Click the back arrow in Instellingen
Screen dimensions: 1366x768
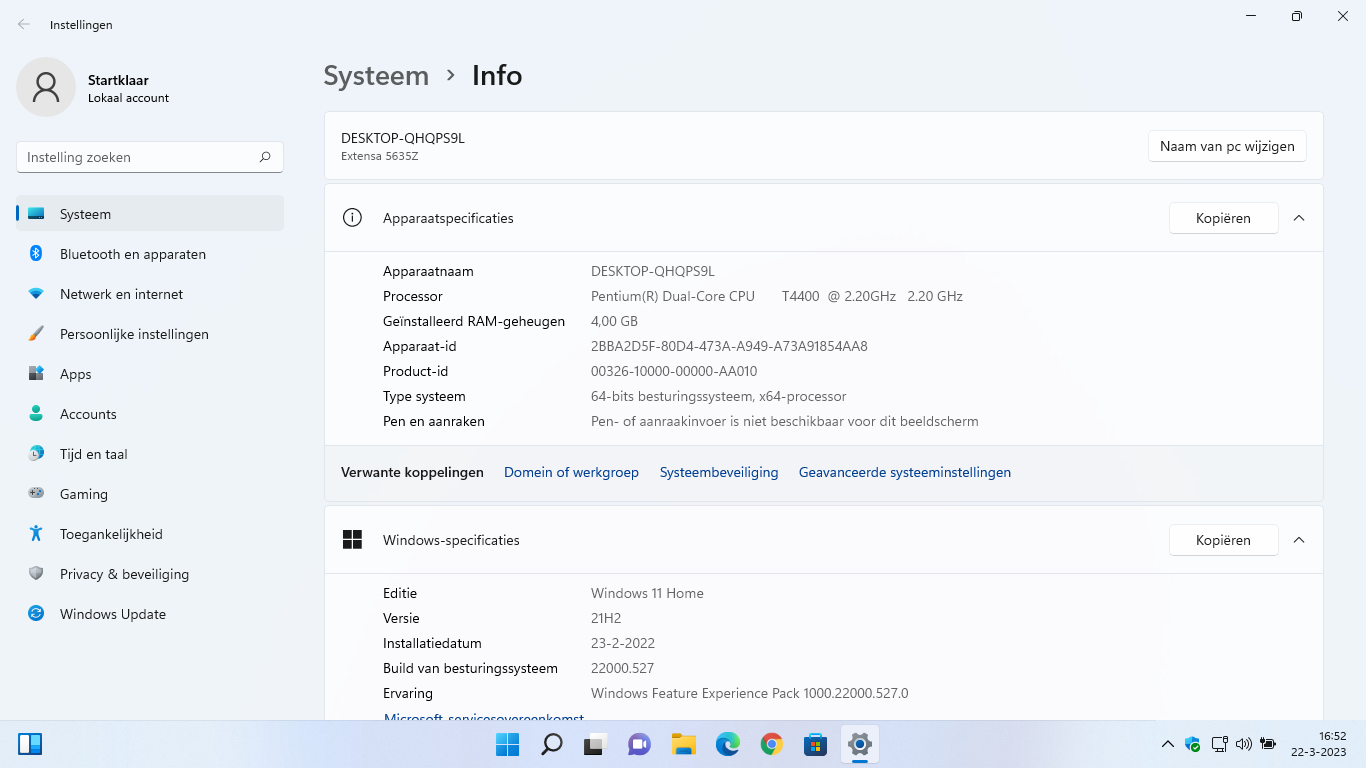[x=24, y=24]
